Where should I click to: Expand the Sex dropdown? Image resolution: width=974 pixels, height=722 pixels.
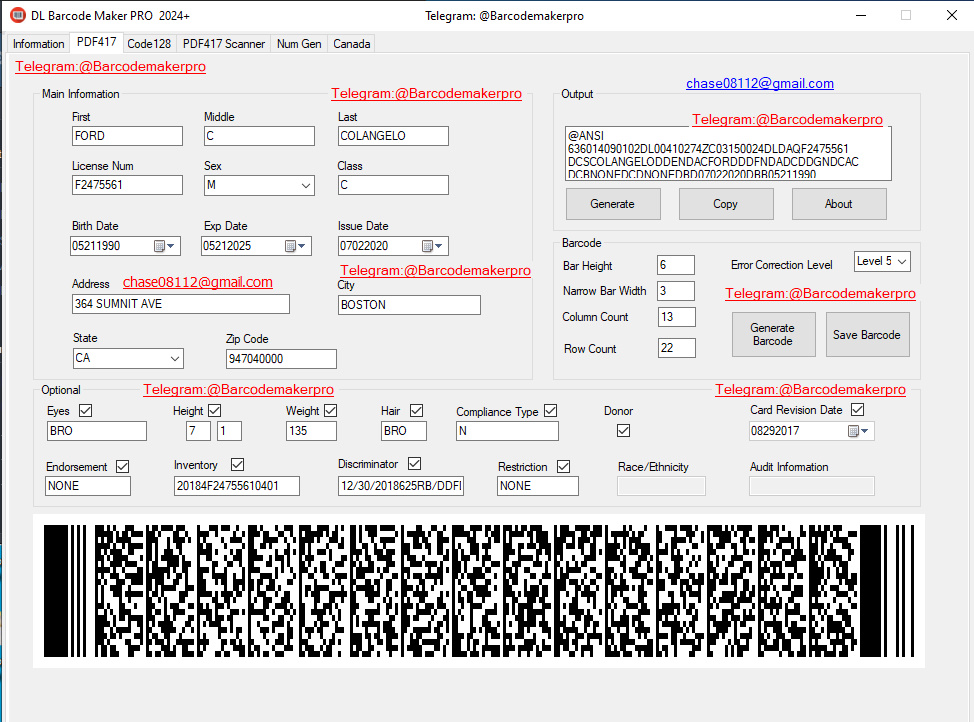259,185
